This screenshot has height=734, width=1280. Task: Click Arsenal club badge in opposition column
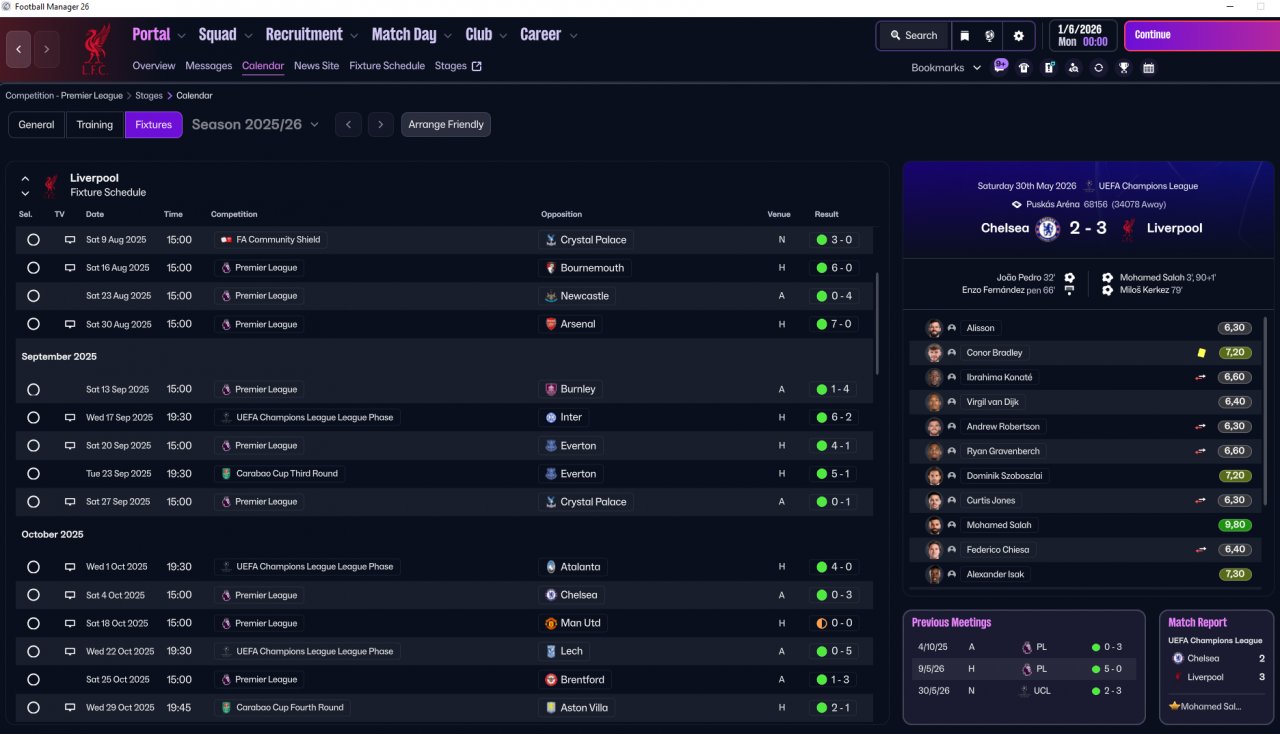(x=550, y=324)
